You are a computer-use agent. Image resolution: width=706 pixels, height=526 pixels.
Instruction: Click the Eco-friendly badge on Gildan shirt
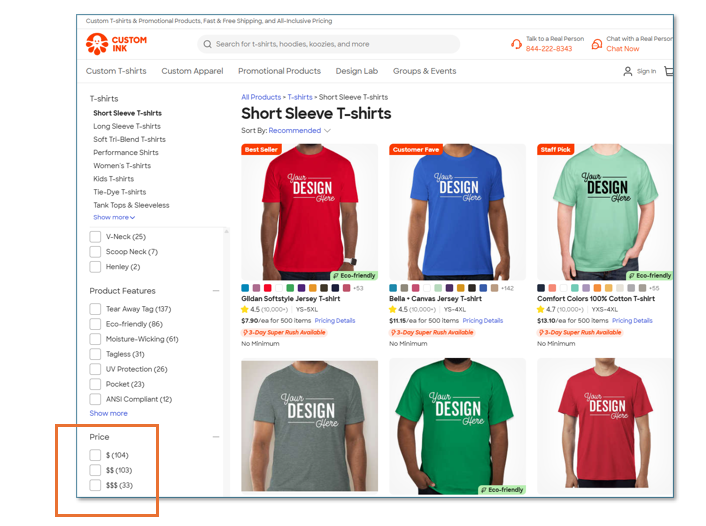[354, 275]
